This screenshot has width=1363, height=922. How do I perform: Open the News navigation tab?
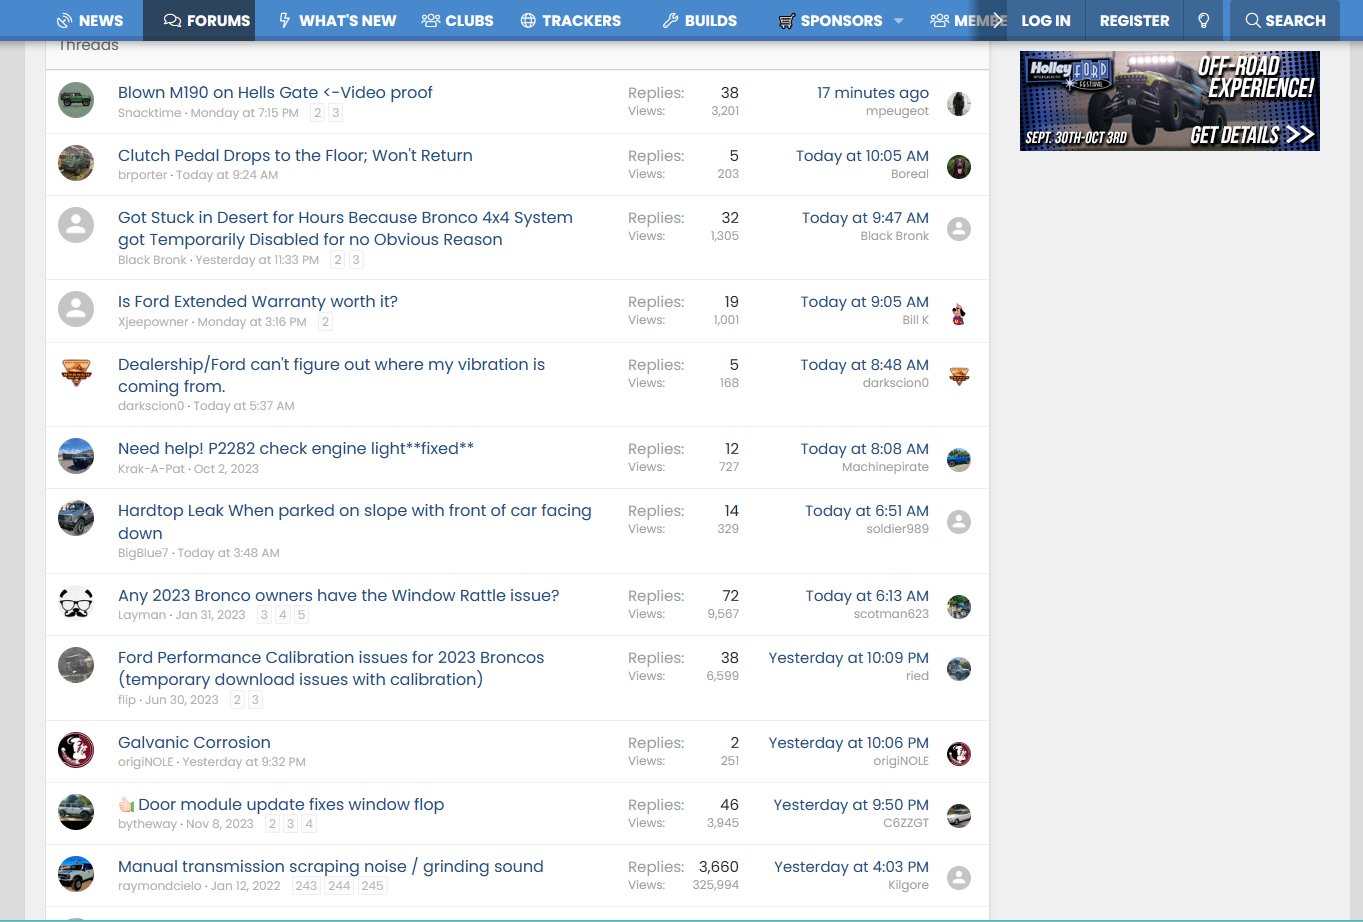pyautogui.click(x=90, y=20)
